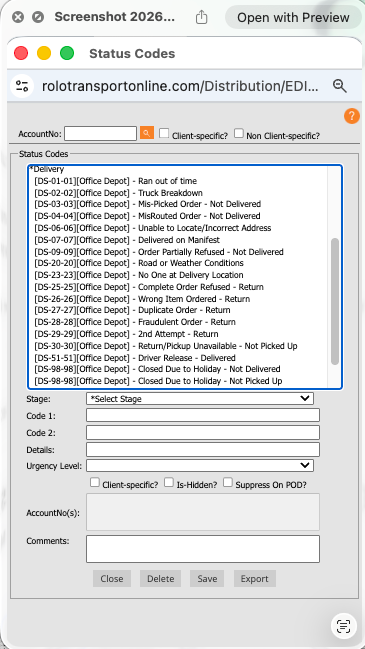
Task: Select the *Delivery list header row
Action: (x=178, y=169)
